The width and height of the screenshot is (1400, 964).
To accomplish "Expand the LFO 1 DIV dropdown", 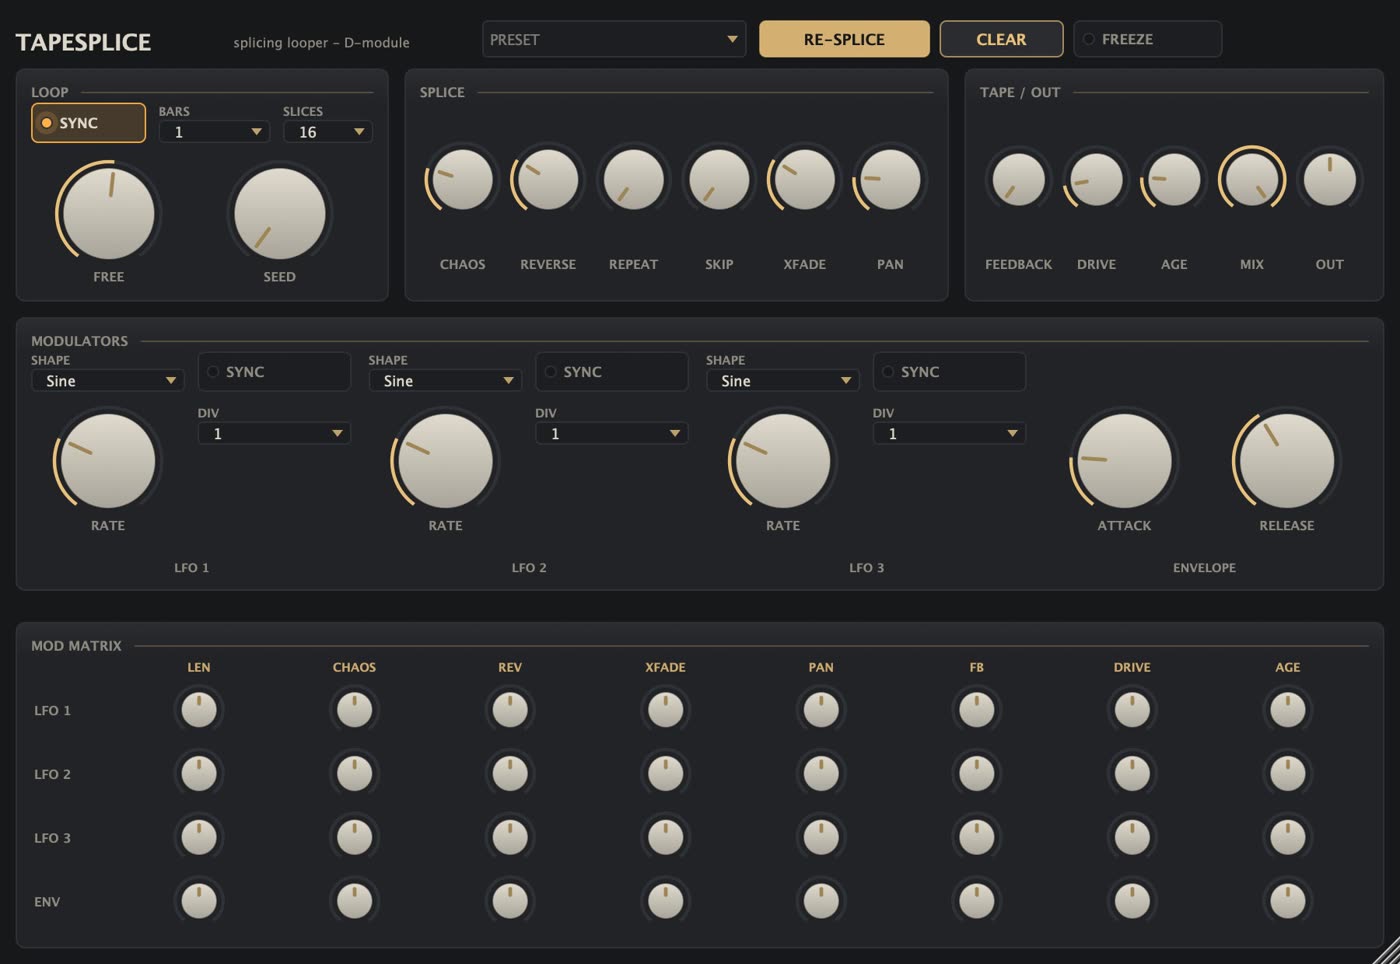I will (274, 434).
